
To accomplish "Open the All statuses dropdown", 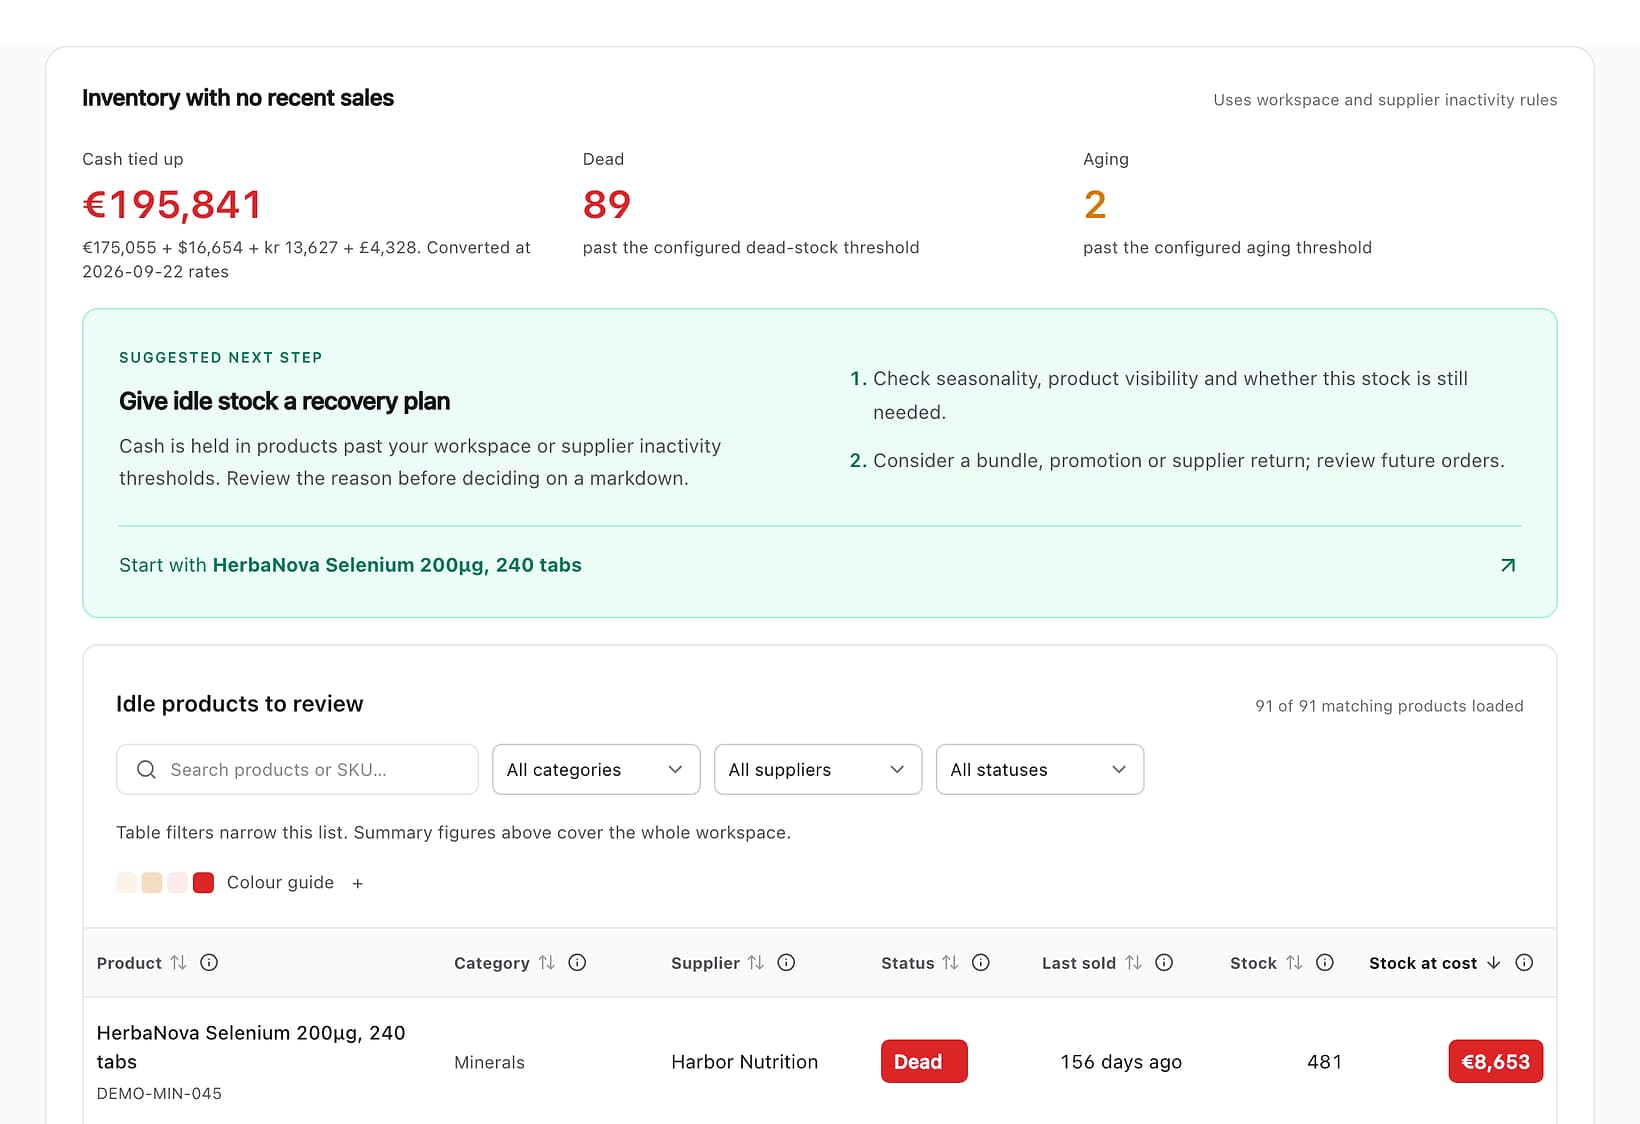I will (1040, 769).
